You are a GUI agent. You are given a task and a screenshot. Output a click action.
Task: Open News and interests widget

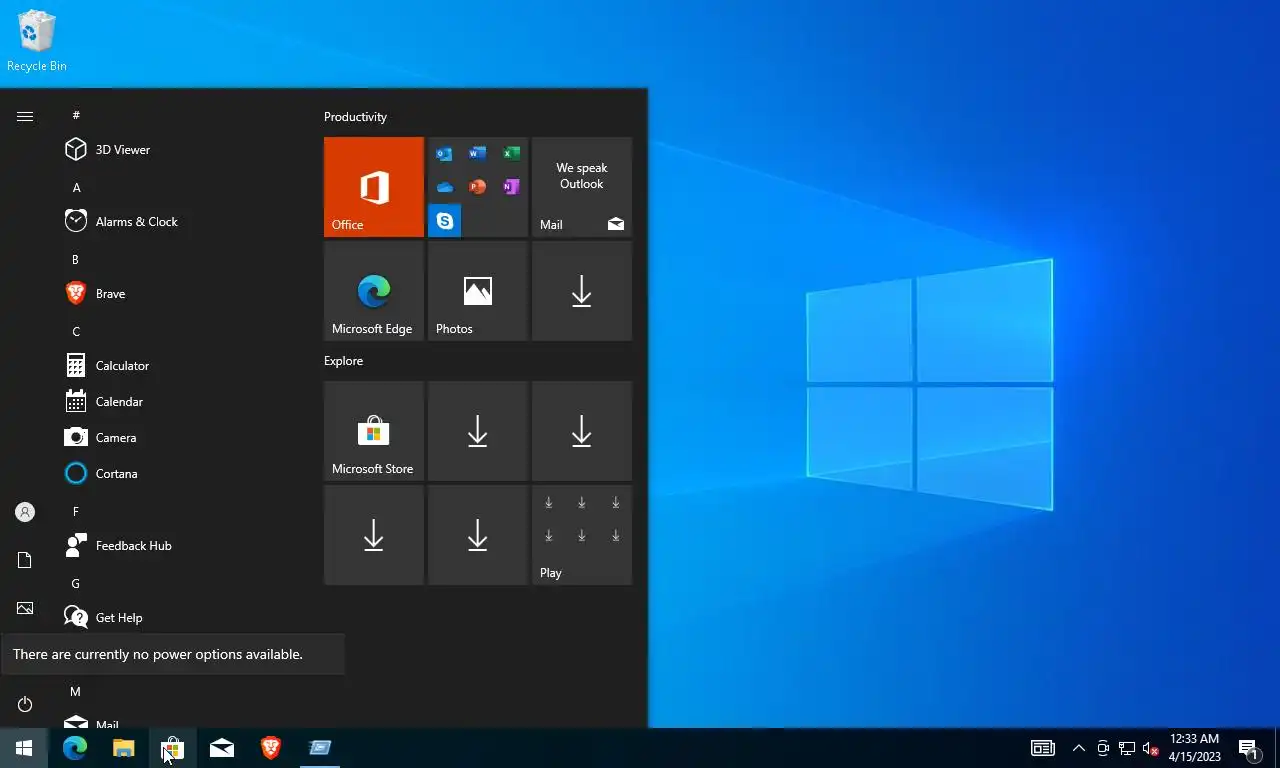point(1043,748)
